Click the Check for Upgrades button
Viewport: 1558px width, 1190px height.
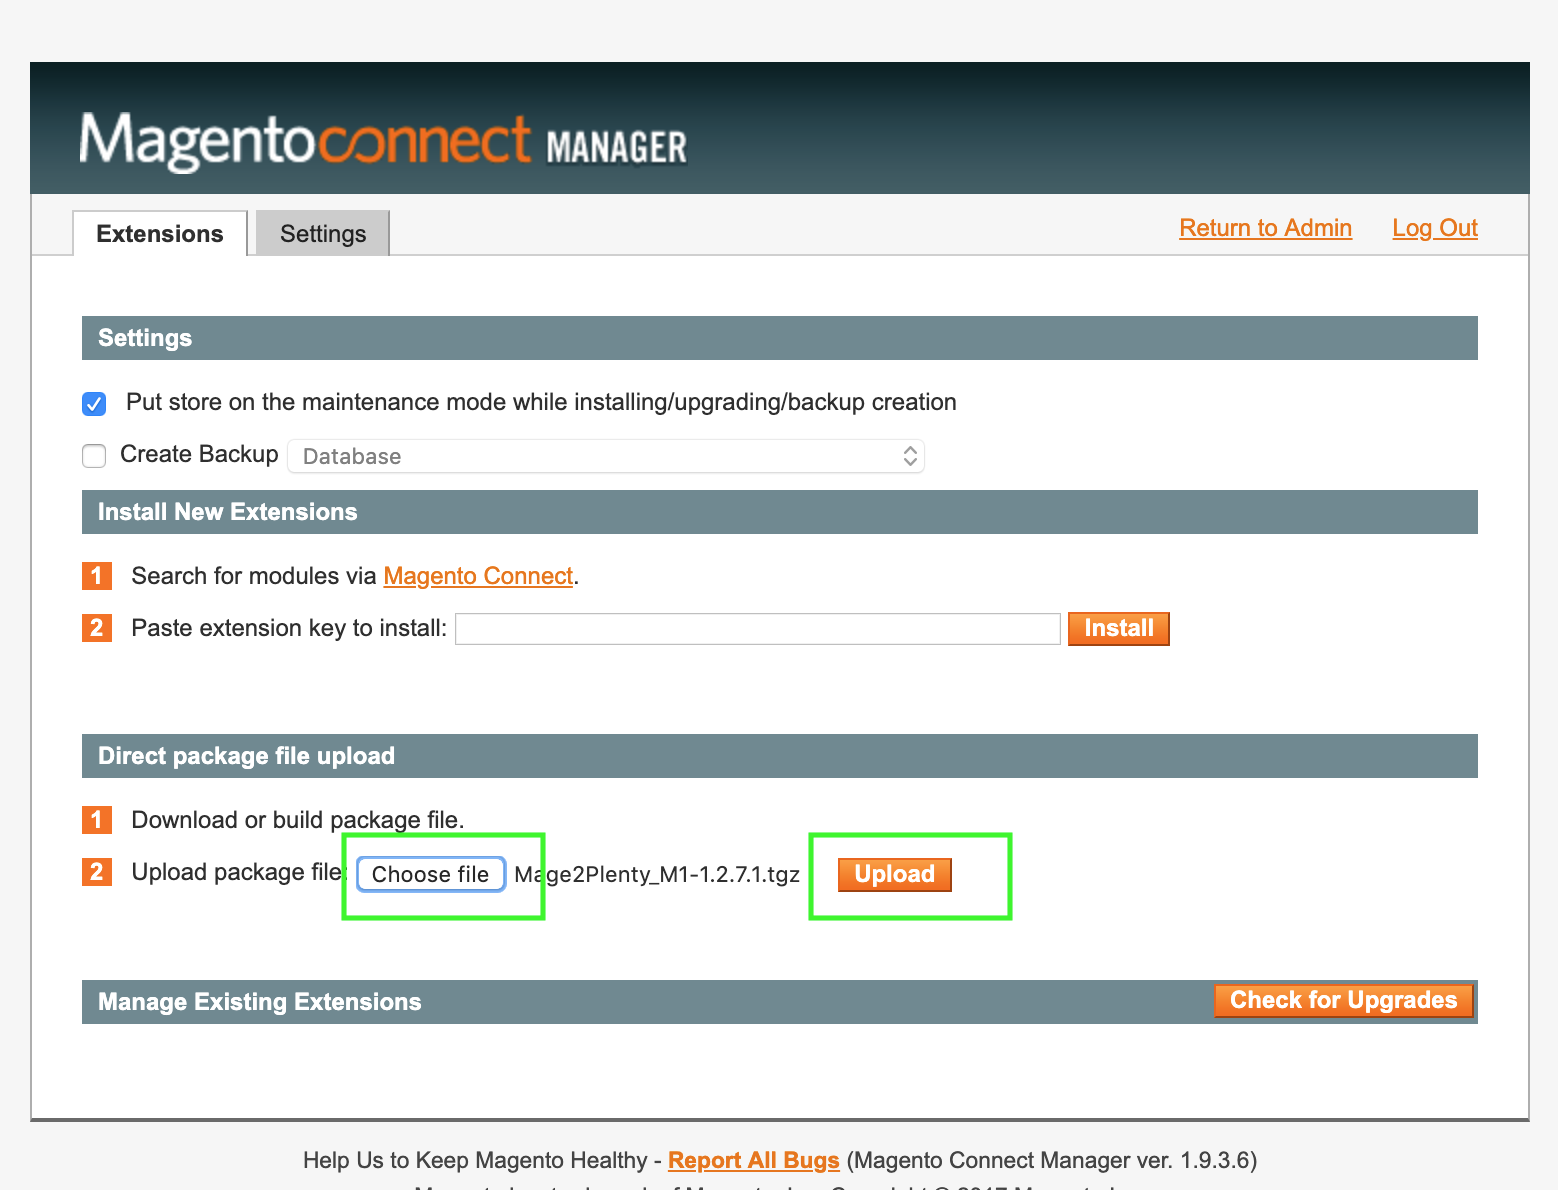[1343, 1000]
